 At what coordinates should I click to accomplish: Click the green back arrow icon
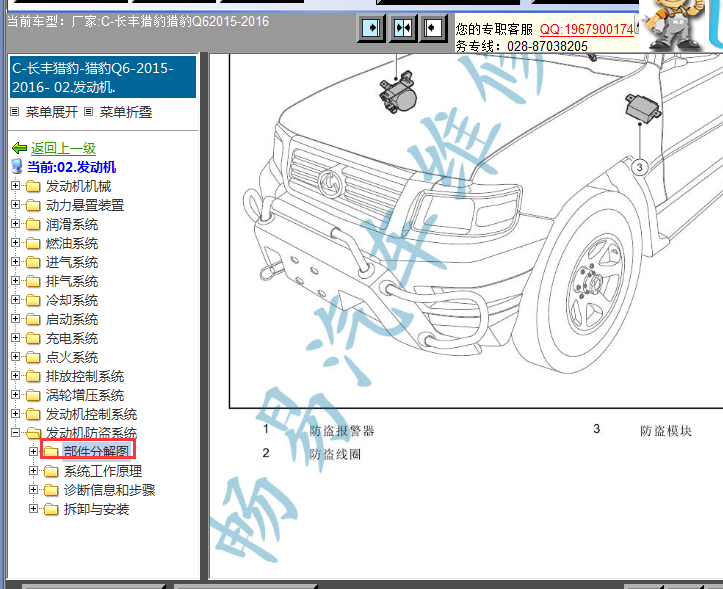click(x=19, y=148)
